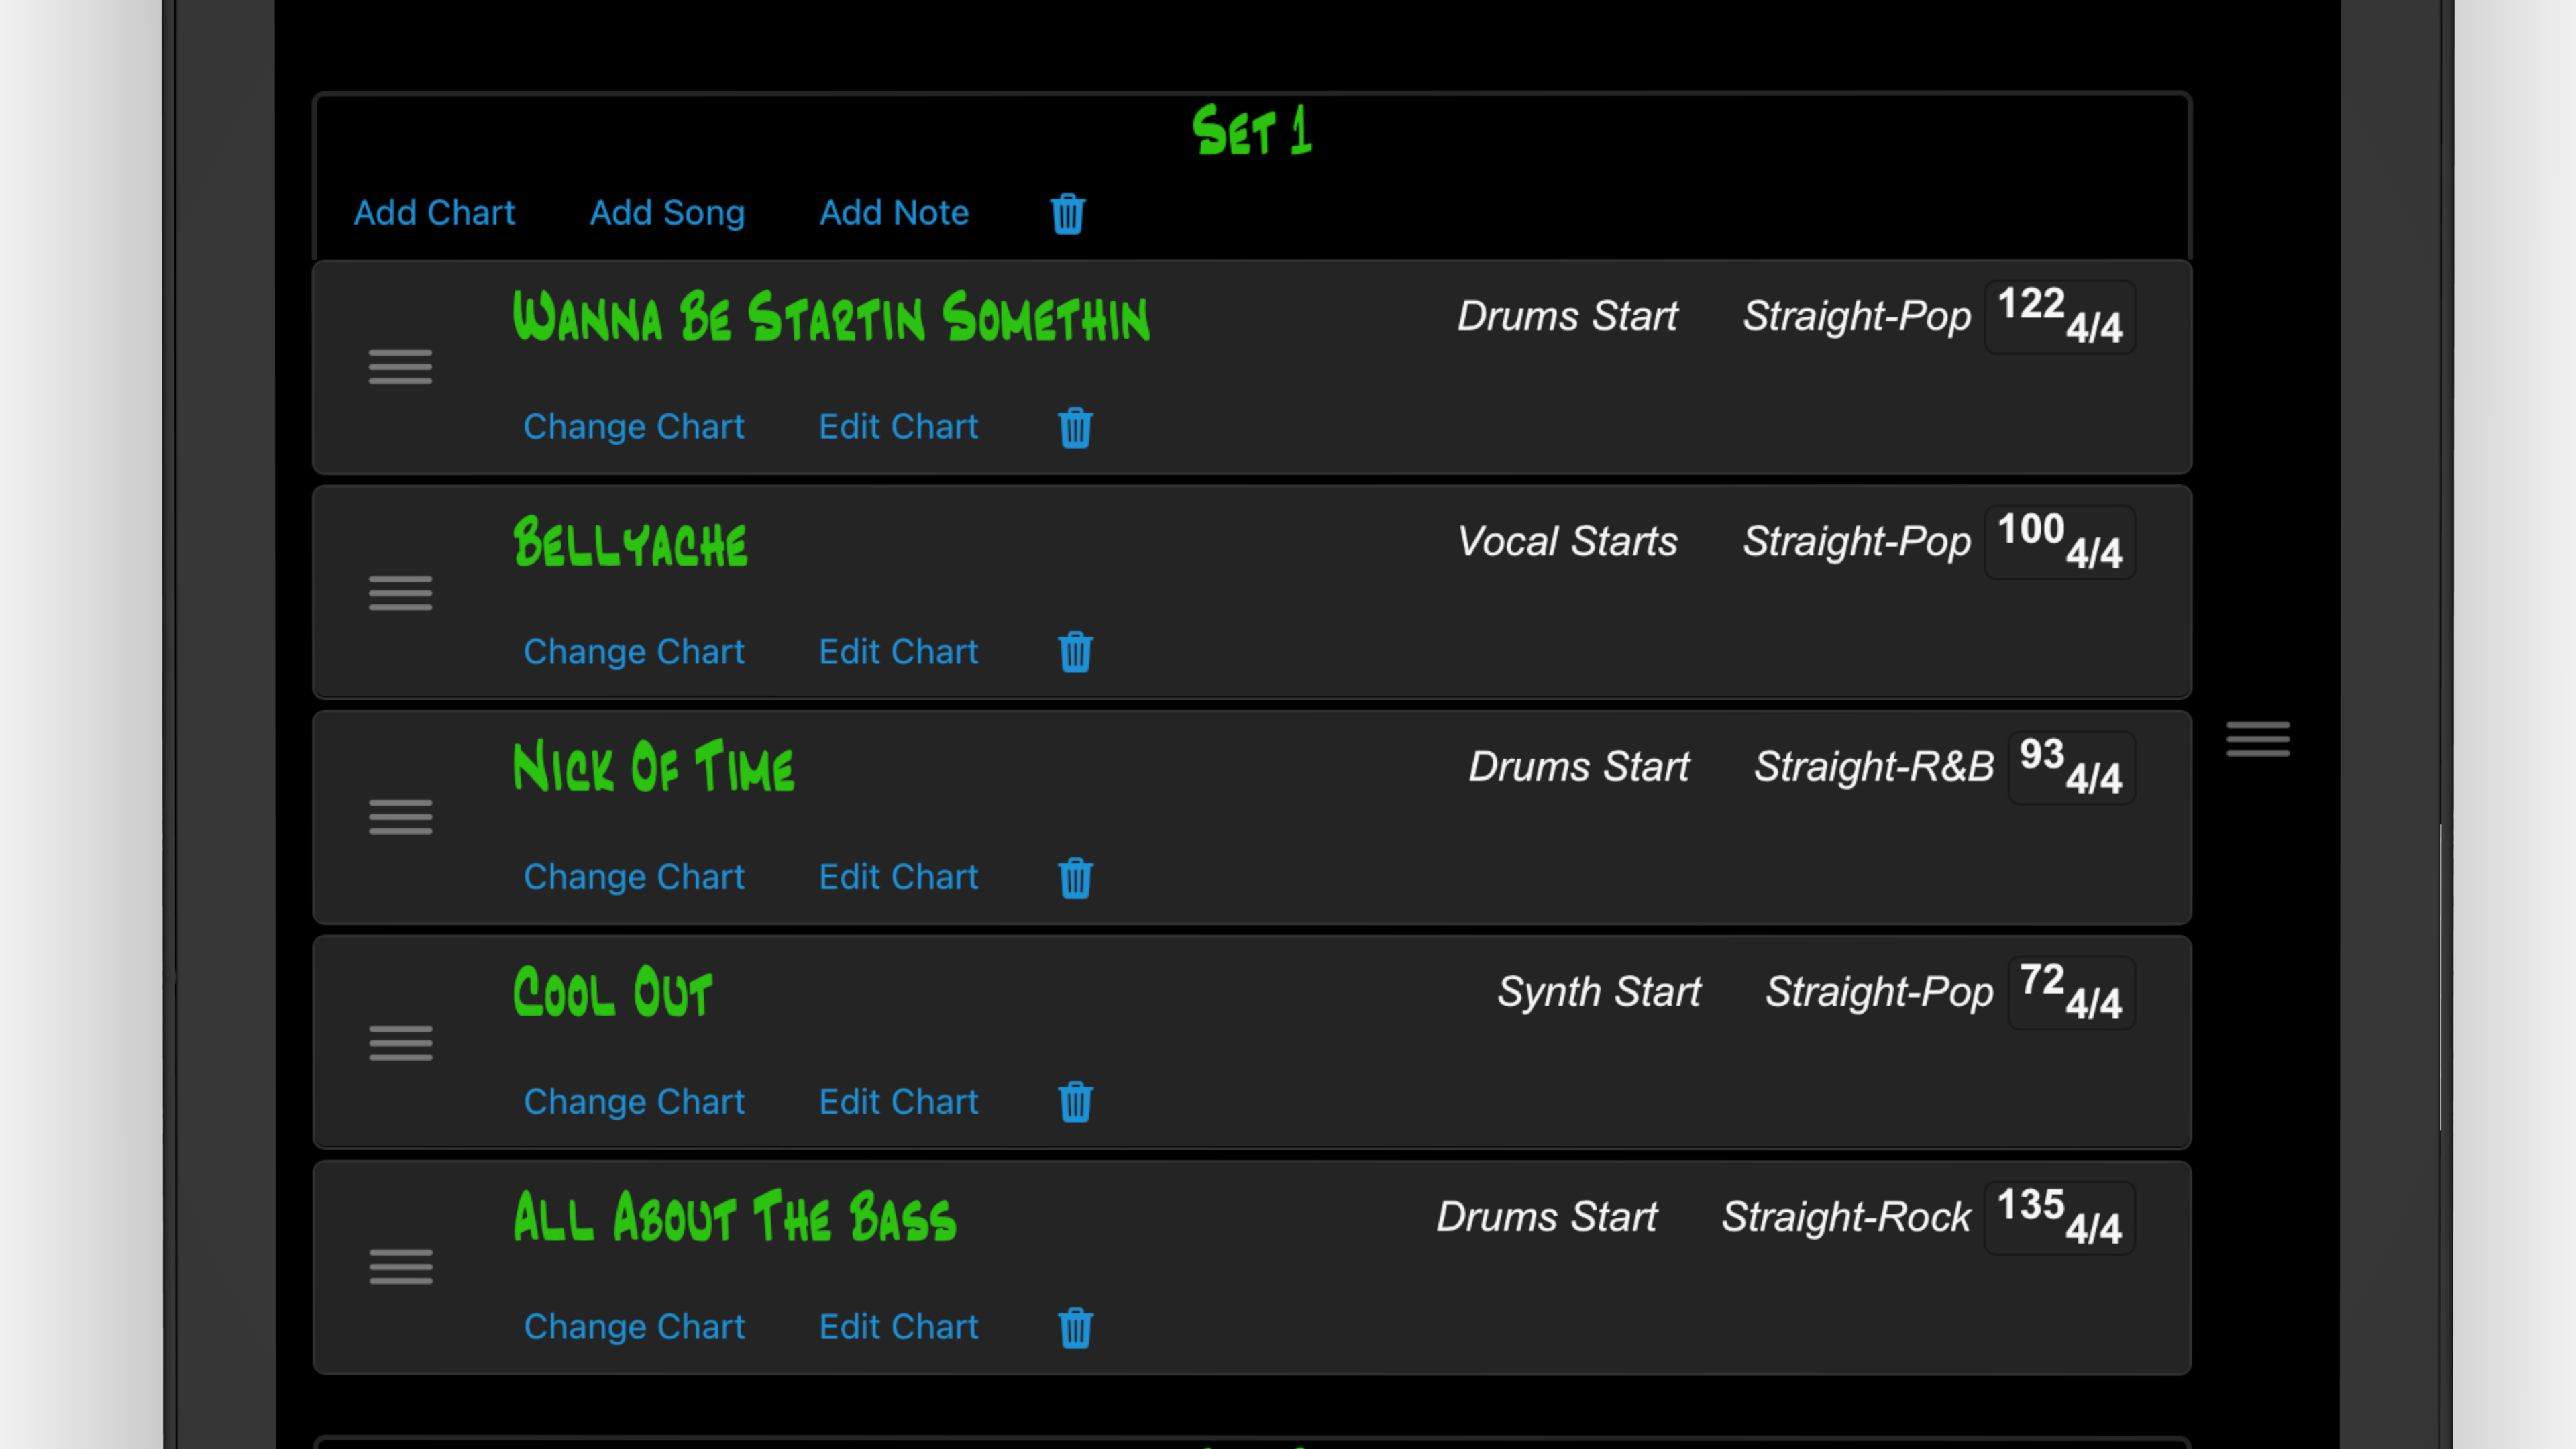Open Edit Chart for Nick Of Time
Image resolution: width=2576 pixels, height=1449 pixels.
tap(898, 877)
